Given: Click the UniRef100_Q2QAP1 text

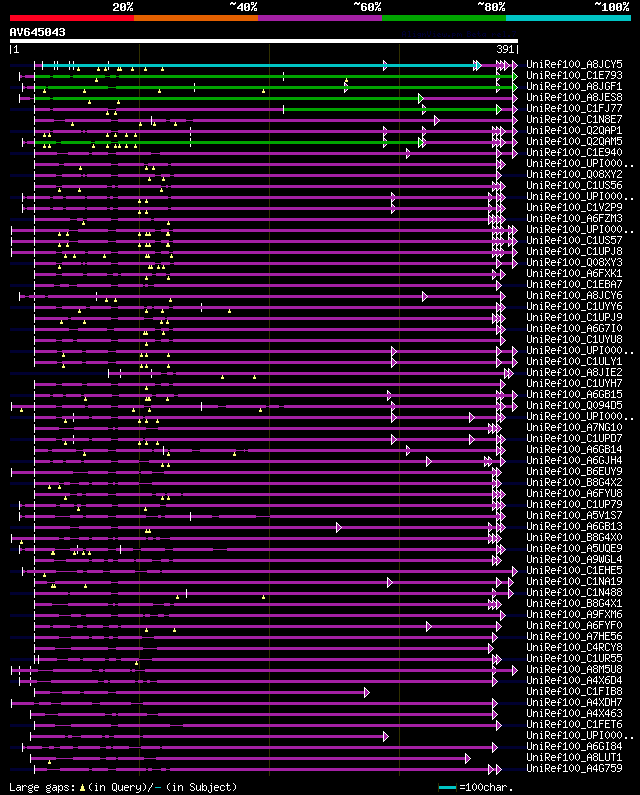Looking at the screenshot, I should (574, 130).
